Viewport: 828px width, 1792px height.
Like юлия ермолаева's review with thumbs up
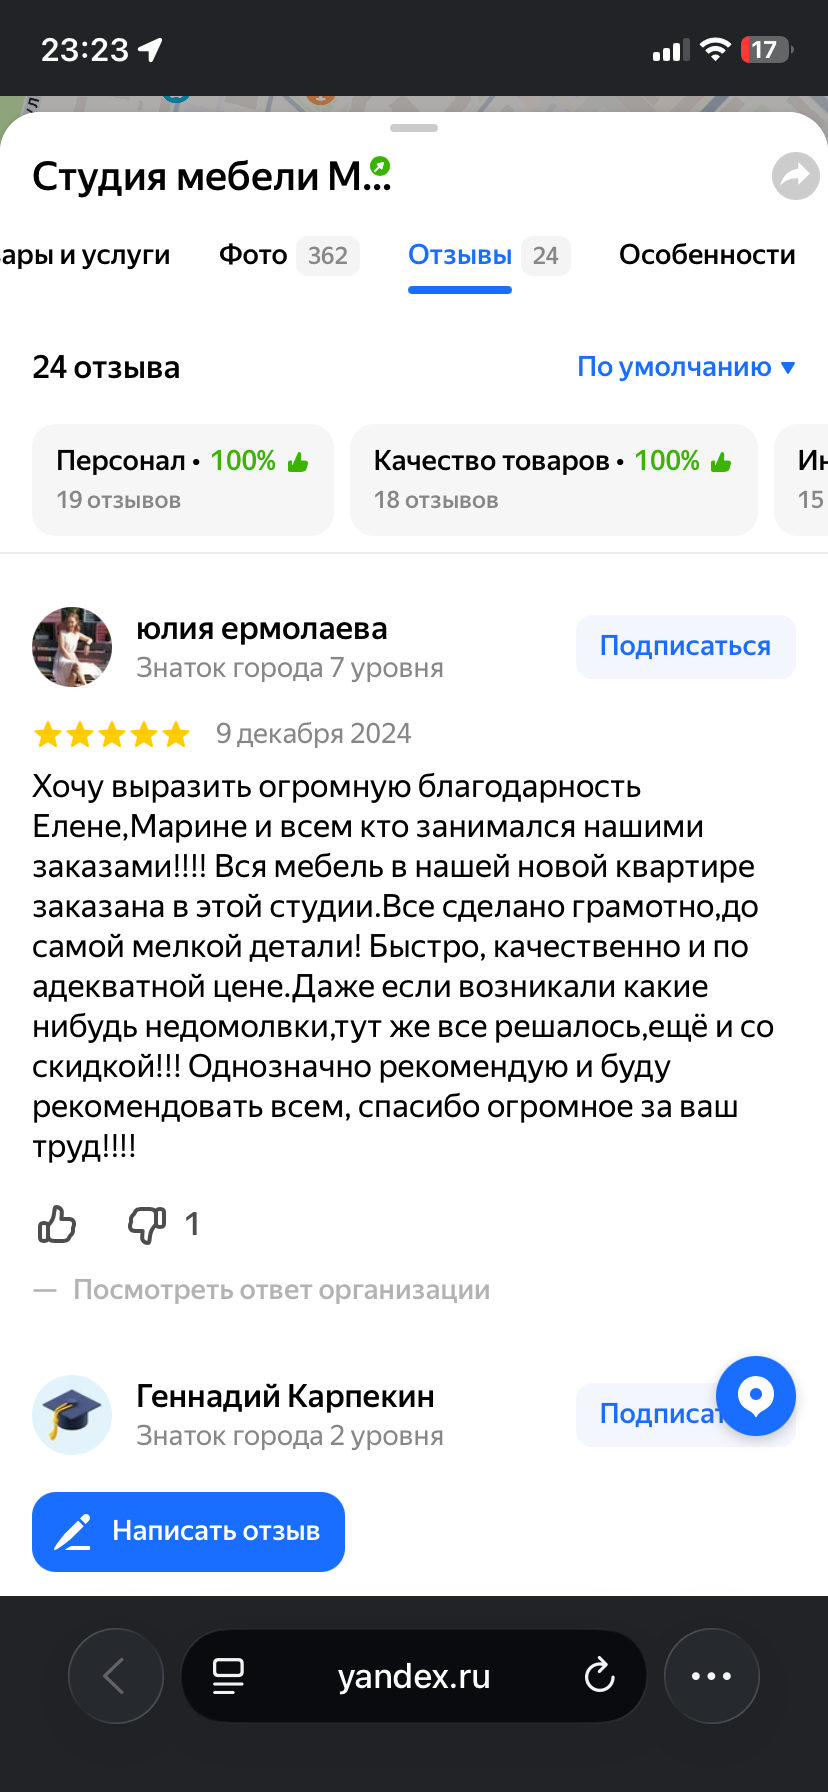[57, 1224]
